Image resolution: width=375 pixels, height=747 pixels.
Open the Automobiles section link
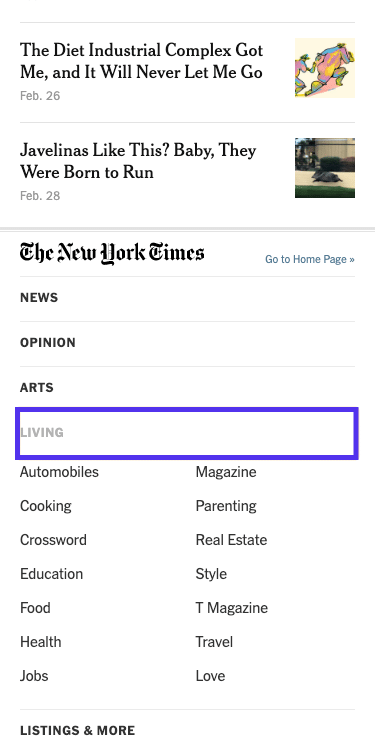[60, 472]
